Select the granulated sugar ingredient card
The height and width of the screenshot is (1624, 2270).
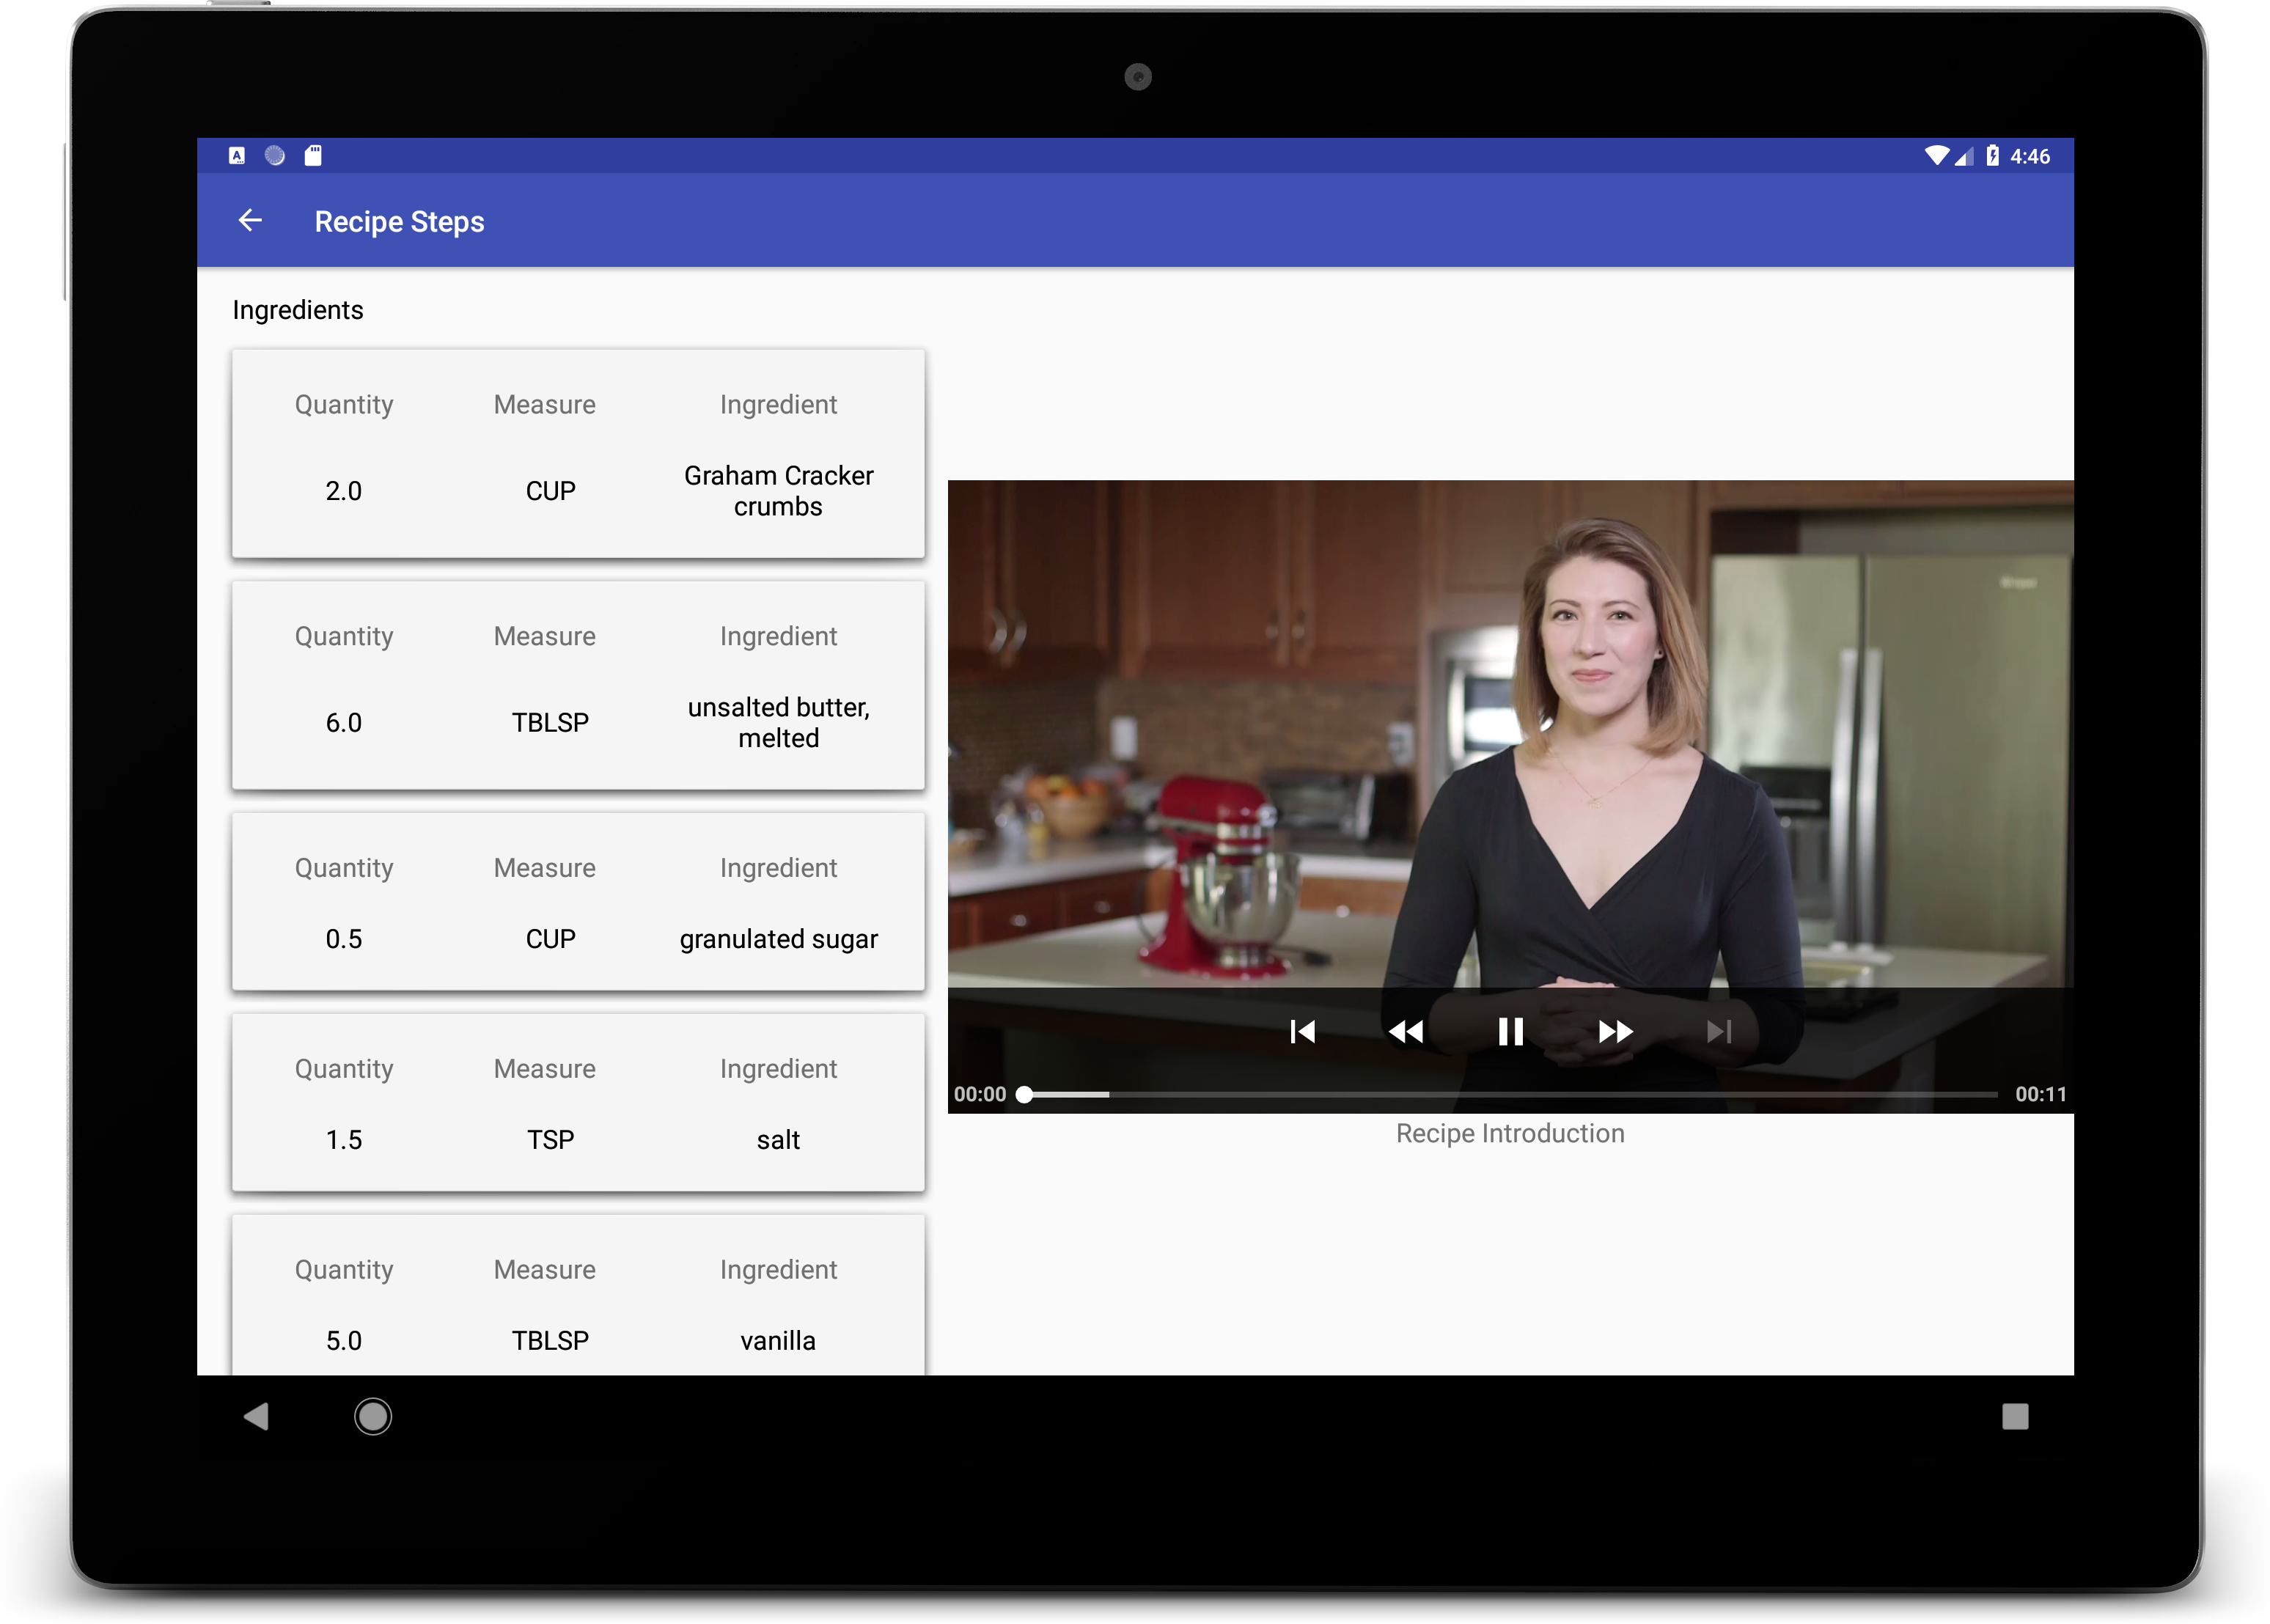point(578,901)
